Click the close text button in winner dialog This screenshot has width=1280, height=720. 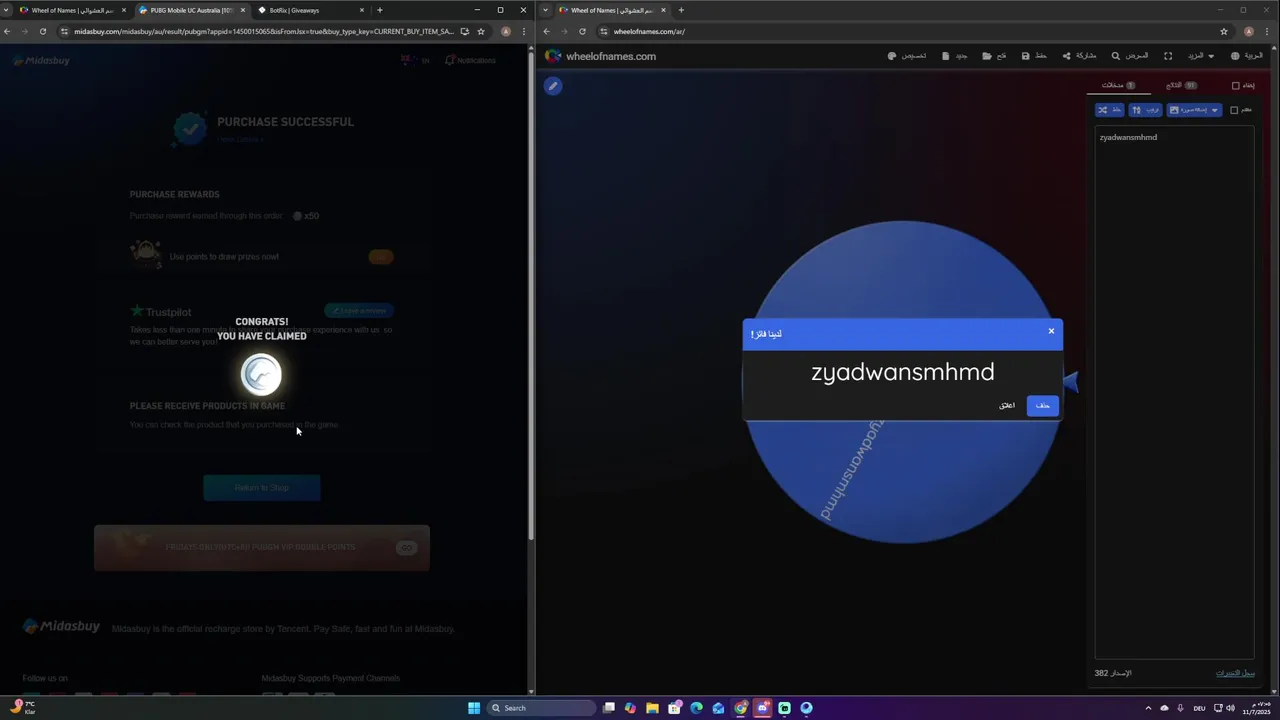pyautogui.click(x=1007, y=405)
